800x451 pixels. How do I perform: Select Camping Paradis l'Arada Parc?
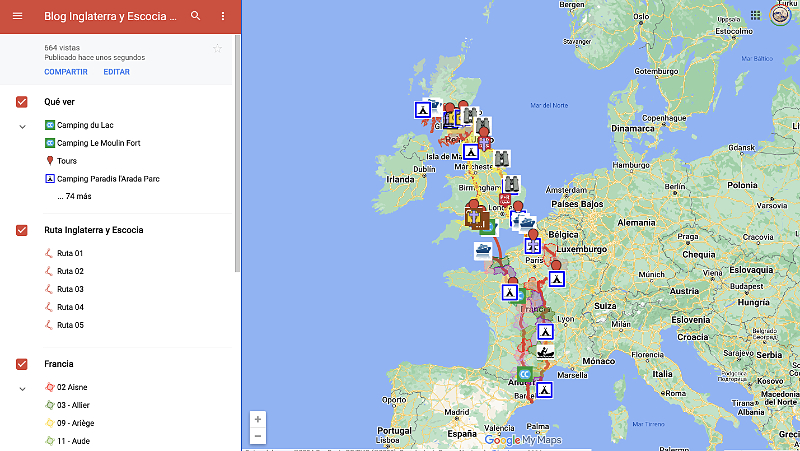(x=108, y=179)
